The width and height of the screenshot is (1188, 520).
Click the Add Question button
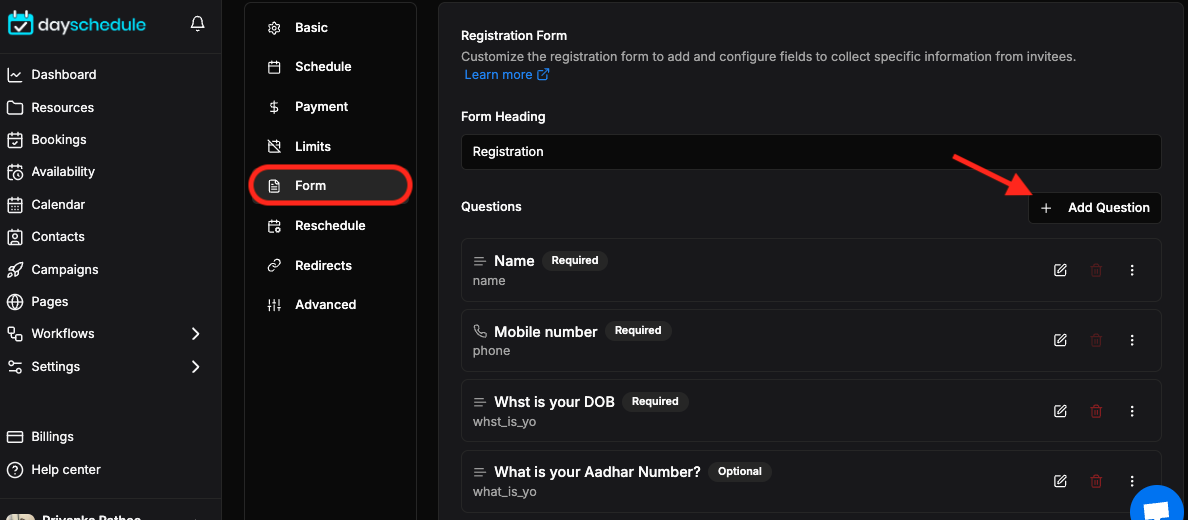[1094, 208]
